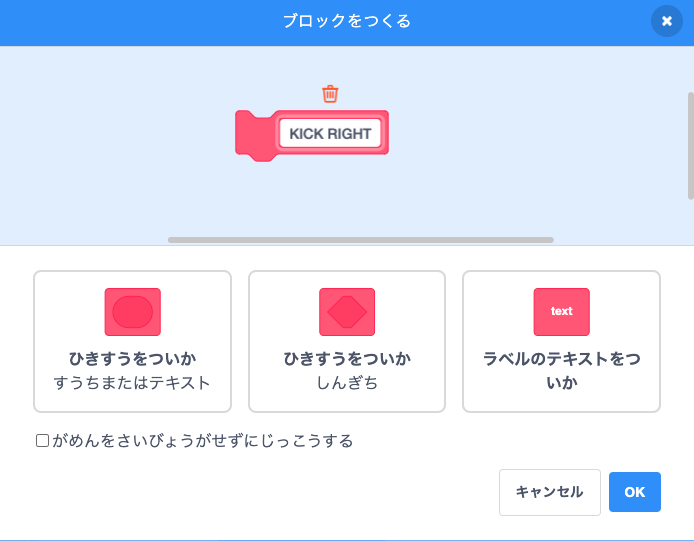Image resolution: width=694 pixels, height=541 pixels.
Task: Enable the がめんをさいびょうがせずにじっこうする checkbox
Action: [x=43, y=440]
